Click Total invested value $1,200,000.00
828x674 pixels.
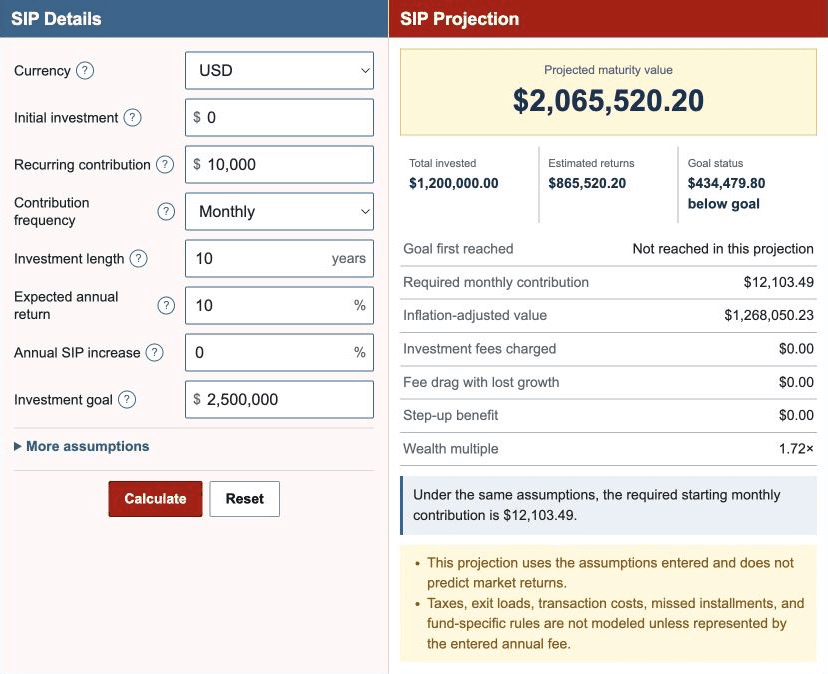pos(454,183)
